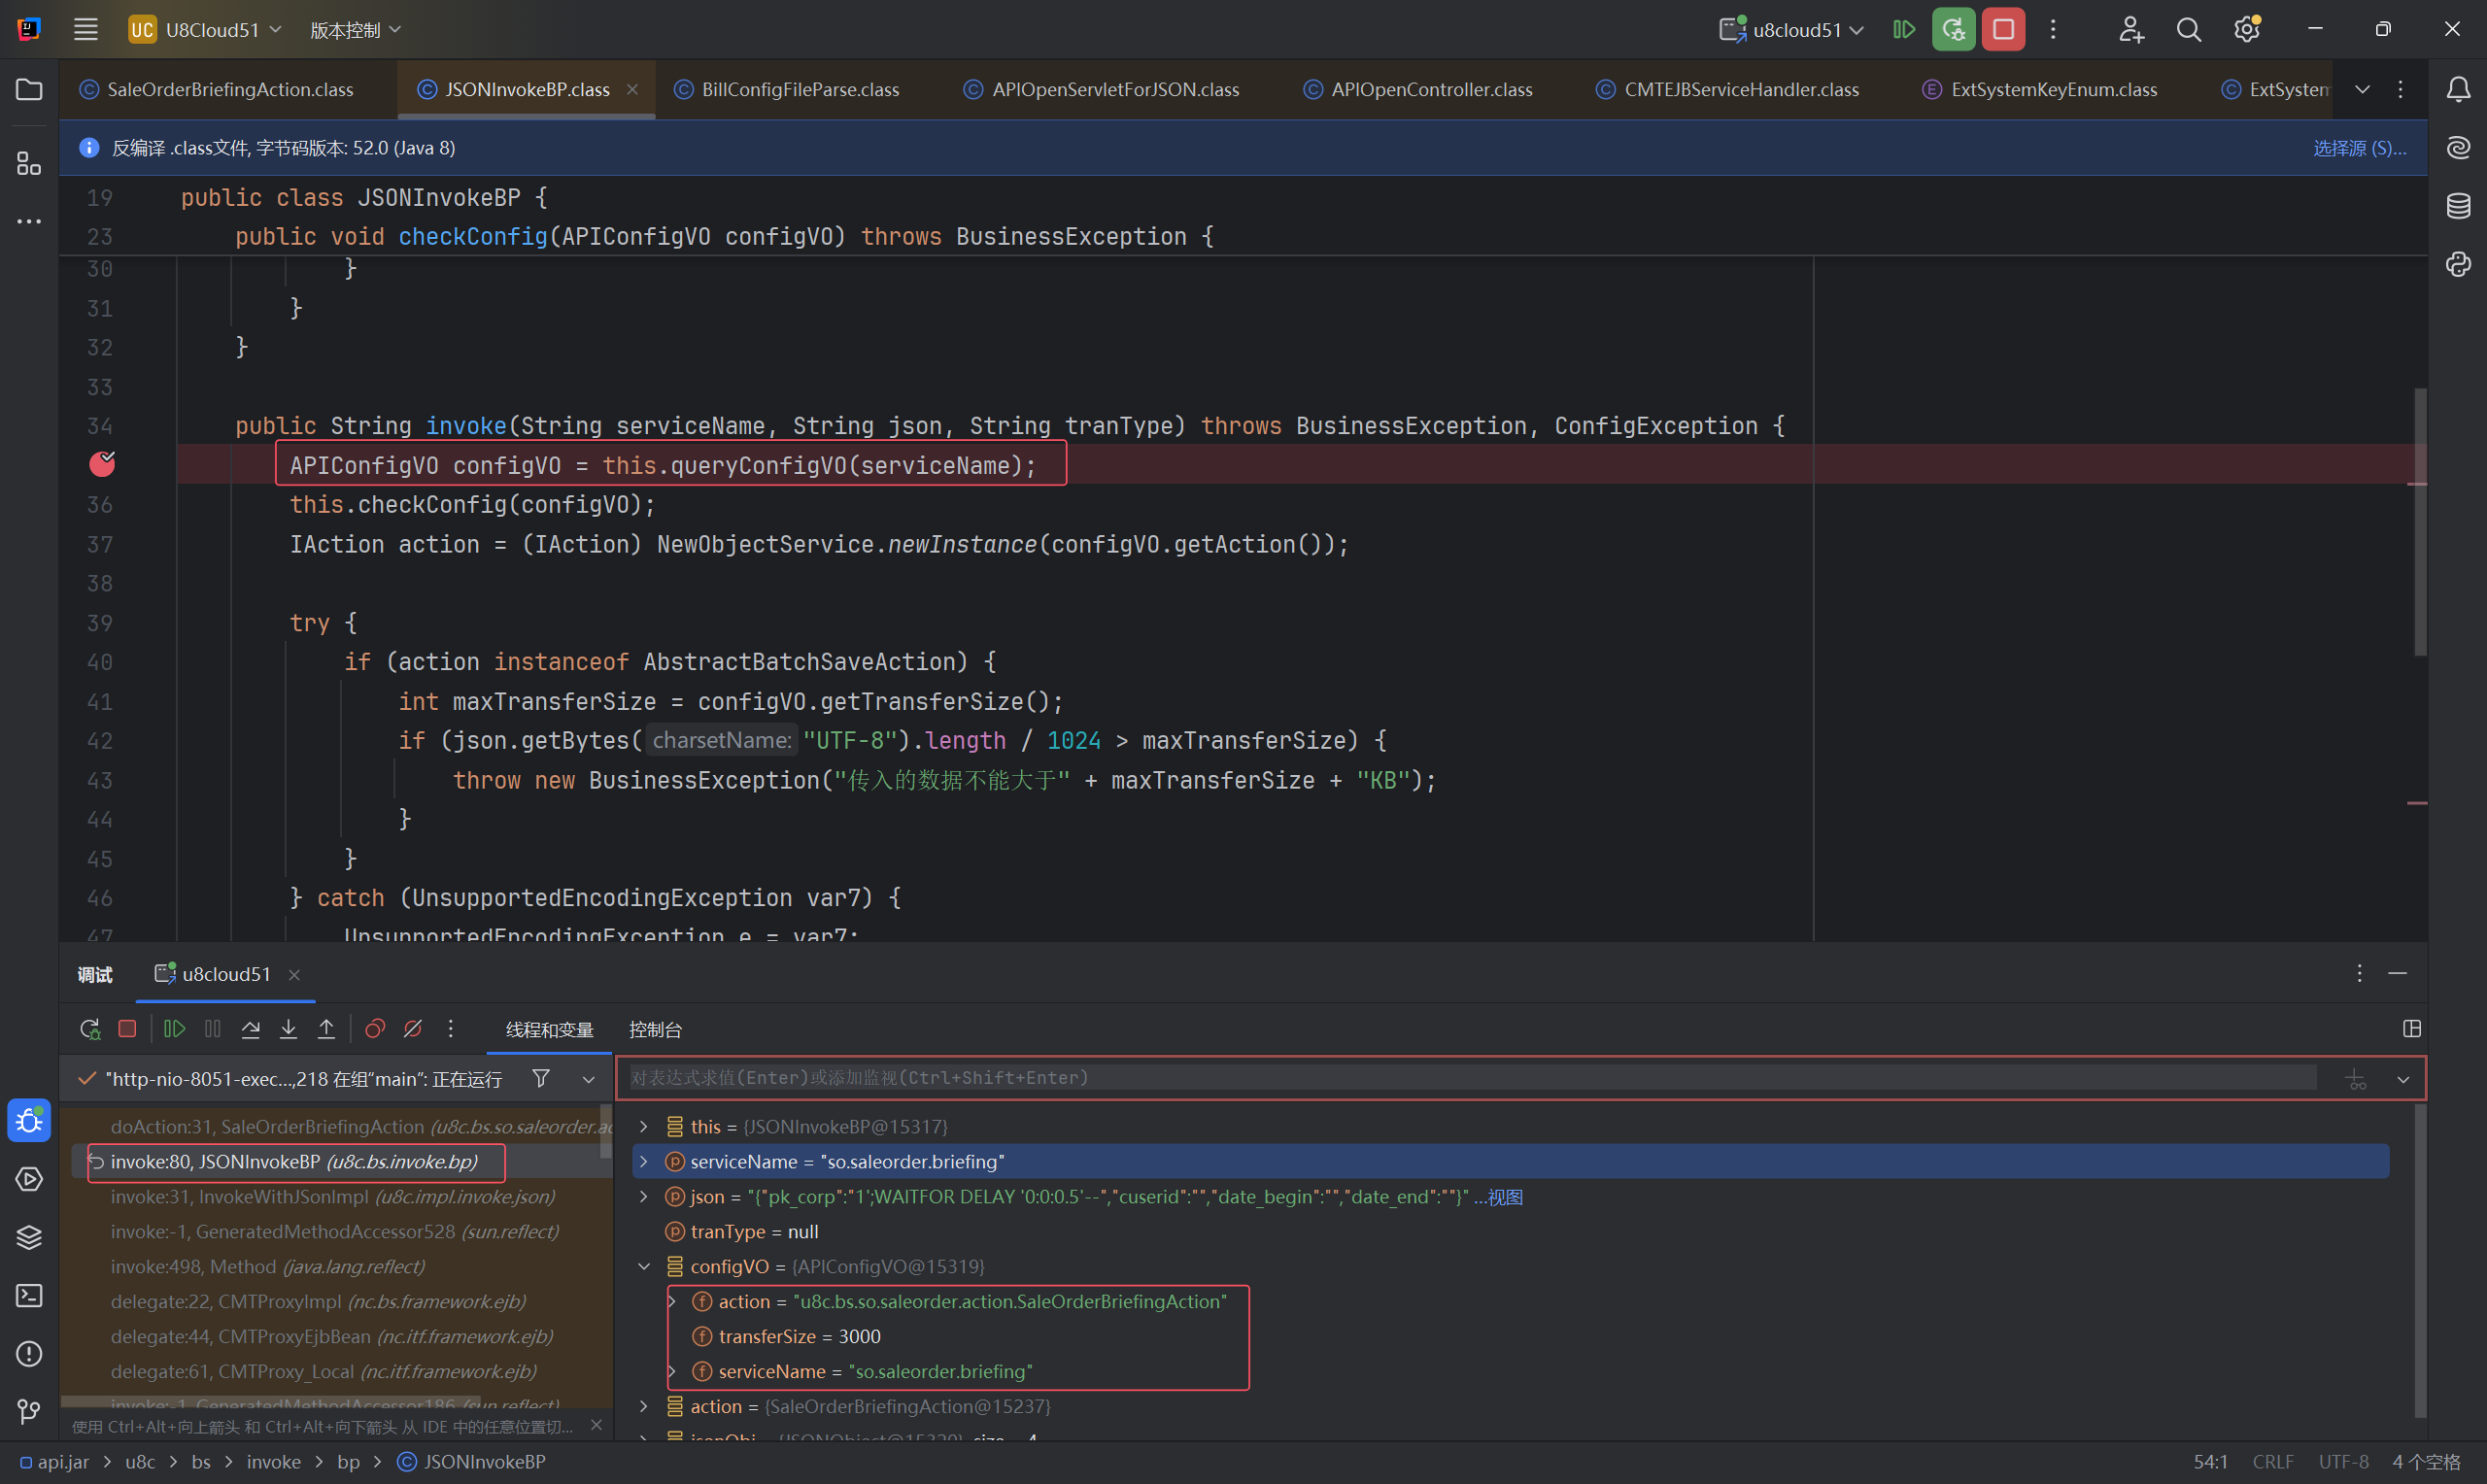Open the main hamburger menu
2487x1484 pixels.
click(x=86, y=30)
